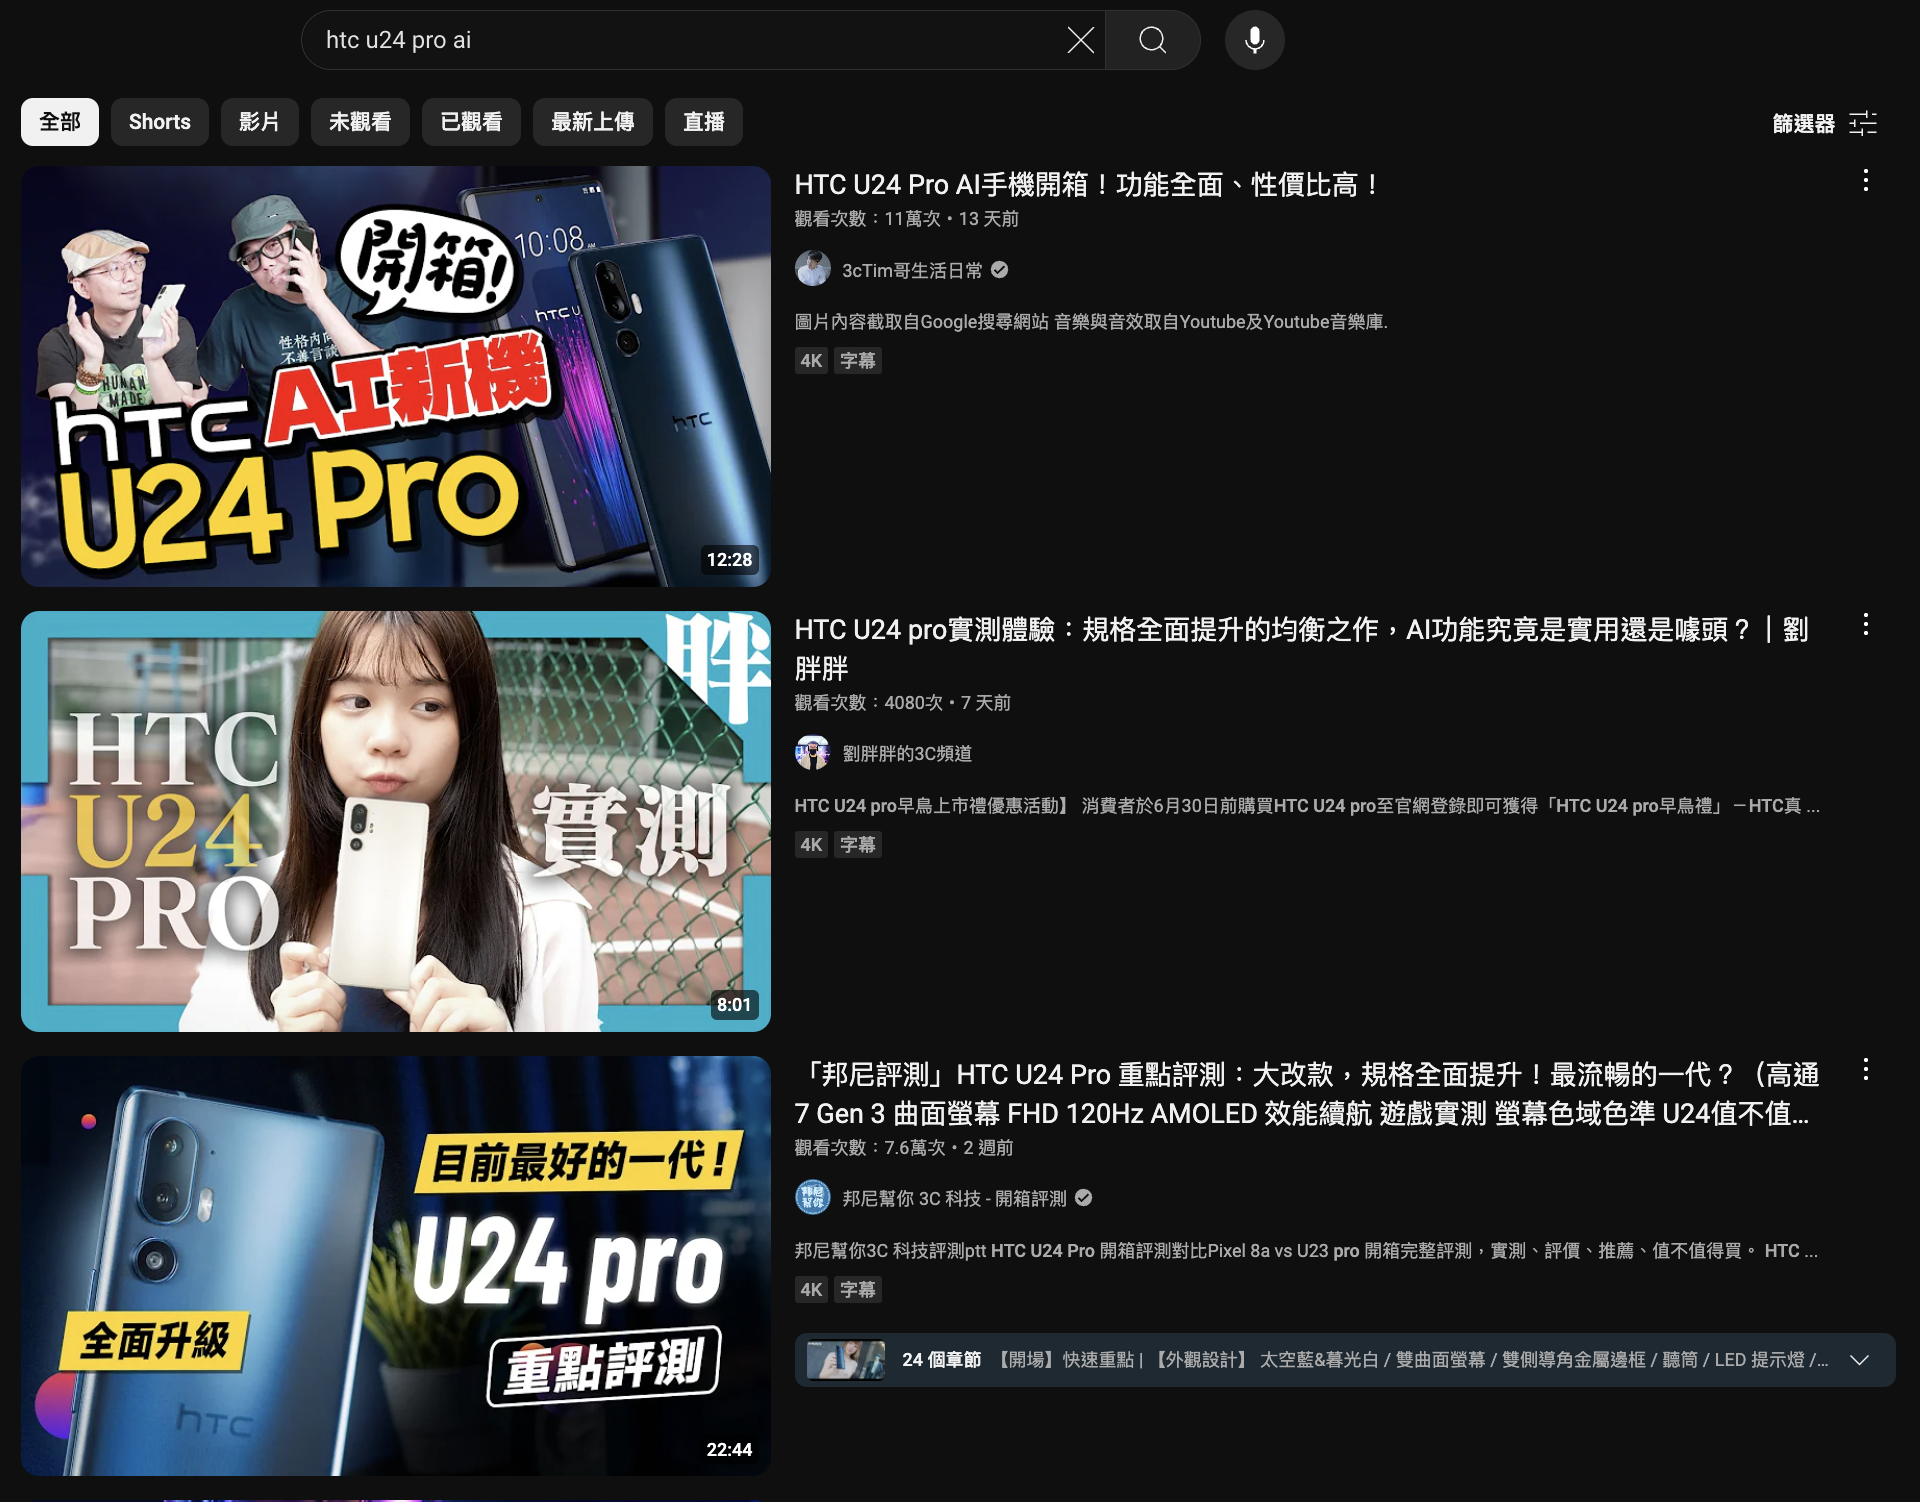This screenshot has width=1920, height=1502.
Task: Select the 最新上傳 filter chip
Action: click(593, 122)
